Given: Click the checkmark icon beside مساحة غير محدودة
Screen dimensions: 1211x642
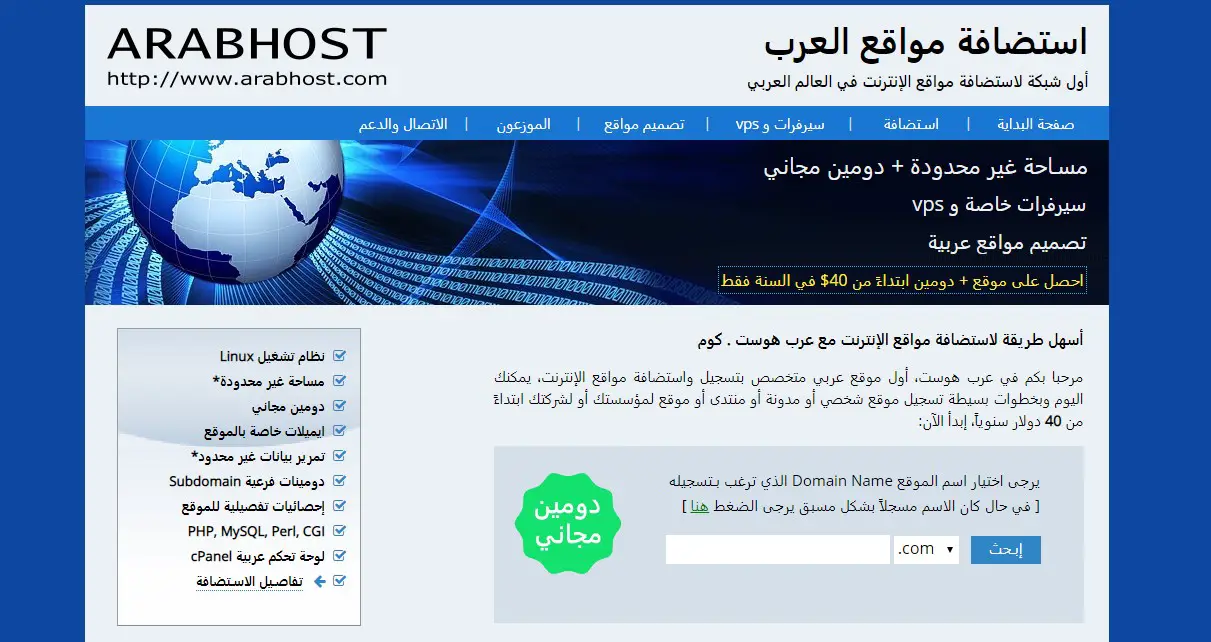Looking at the screenshot, I should click(339, 381).
